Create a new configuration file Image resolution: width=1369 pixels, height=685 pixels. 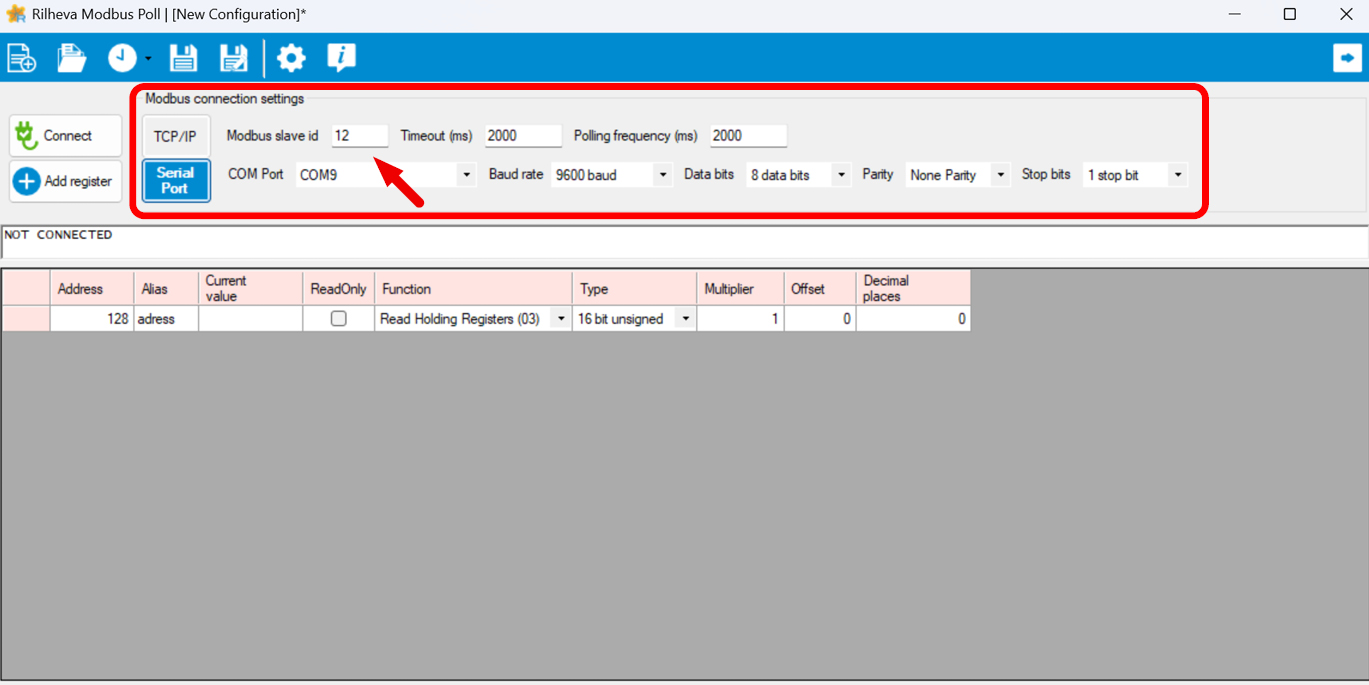[22, 58]
